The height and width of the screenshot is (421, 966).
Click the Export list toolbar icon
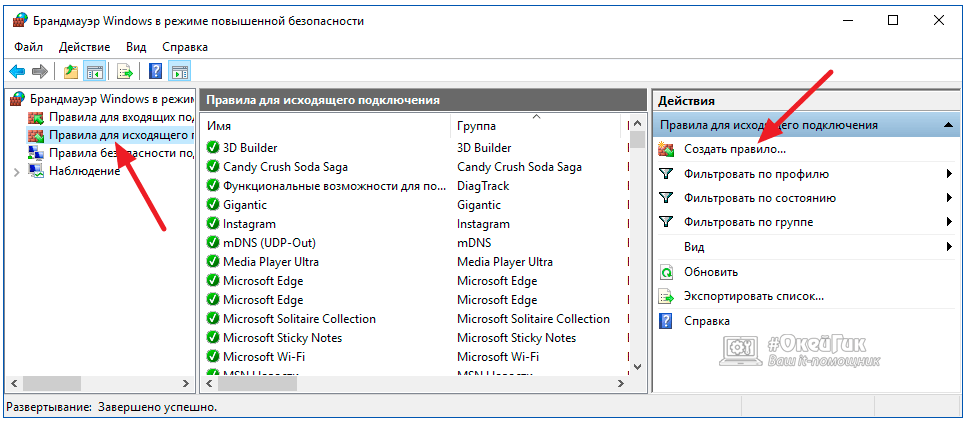coord(125,72)
